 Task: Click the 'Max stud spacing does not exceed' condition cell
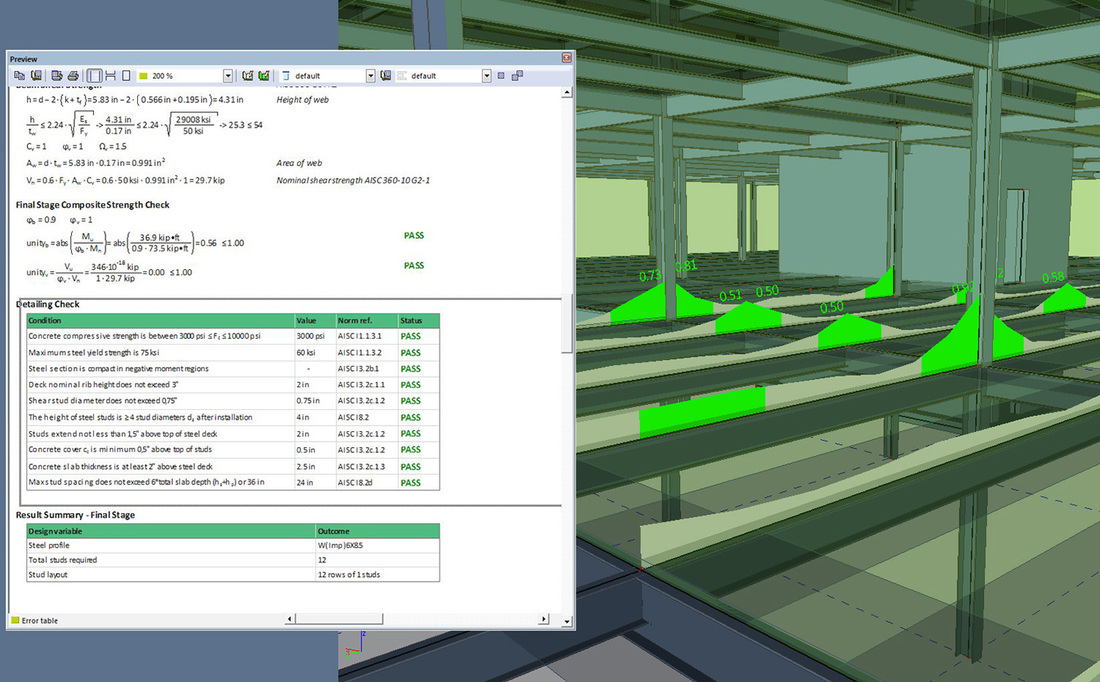[160, 482]
